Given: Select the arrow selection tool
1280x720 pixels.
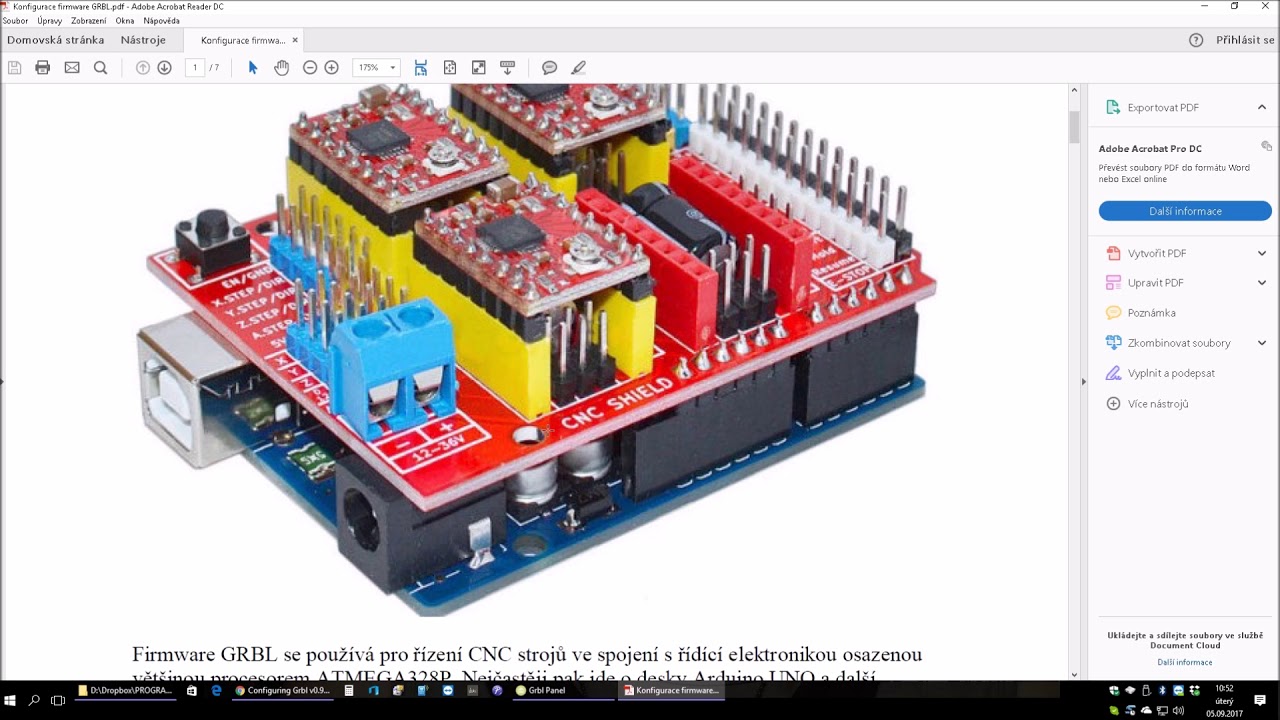Looking at the screenshot, I should pos(253,68).
